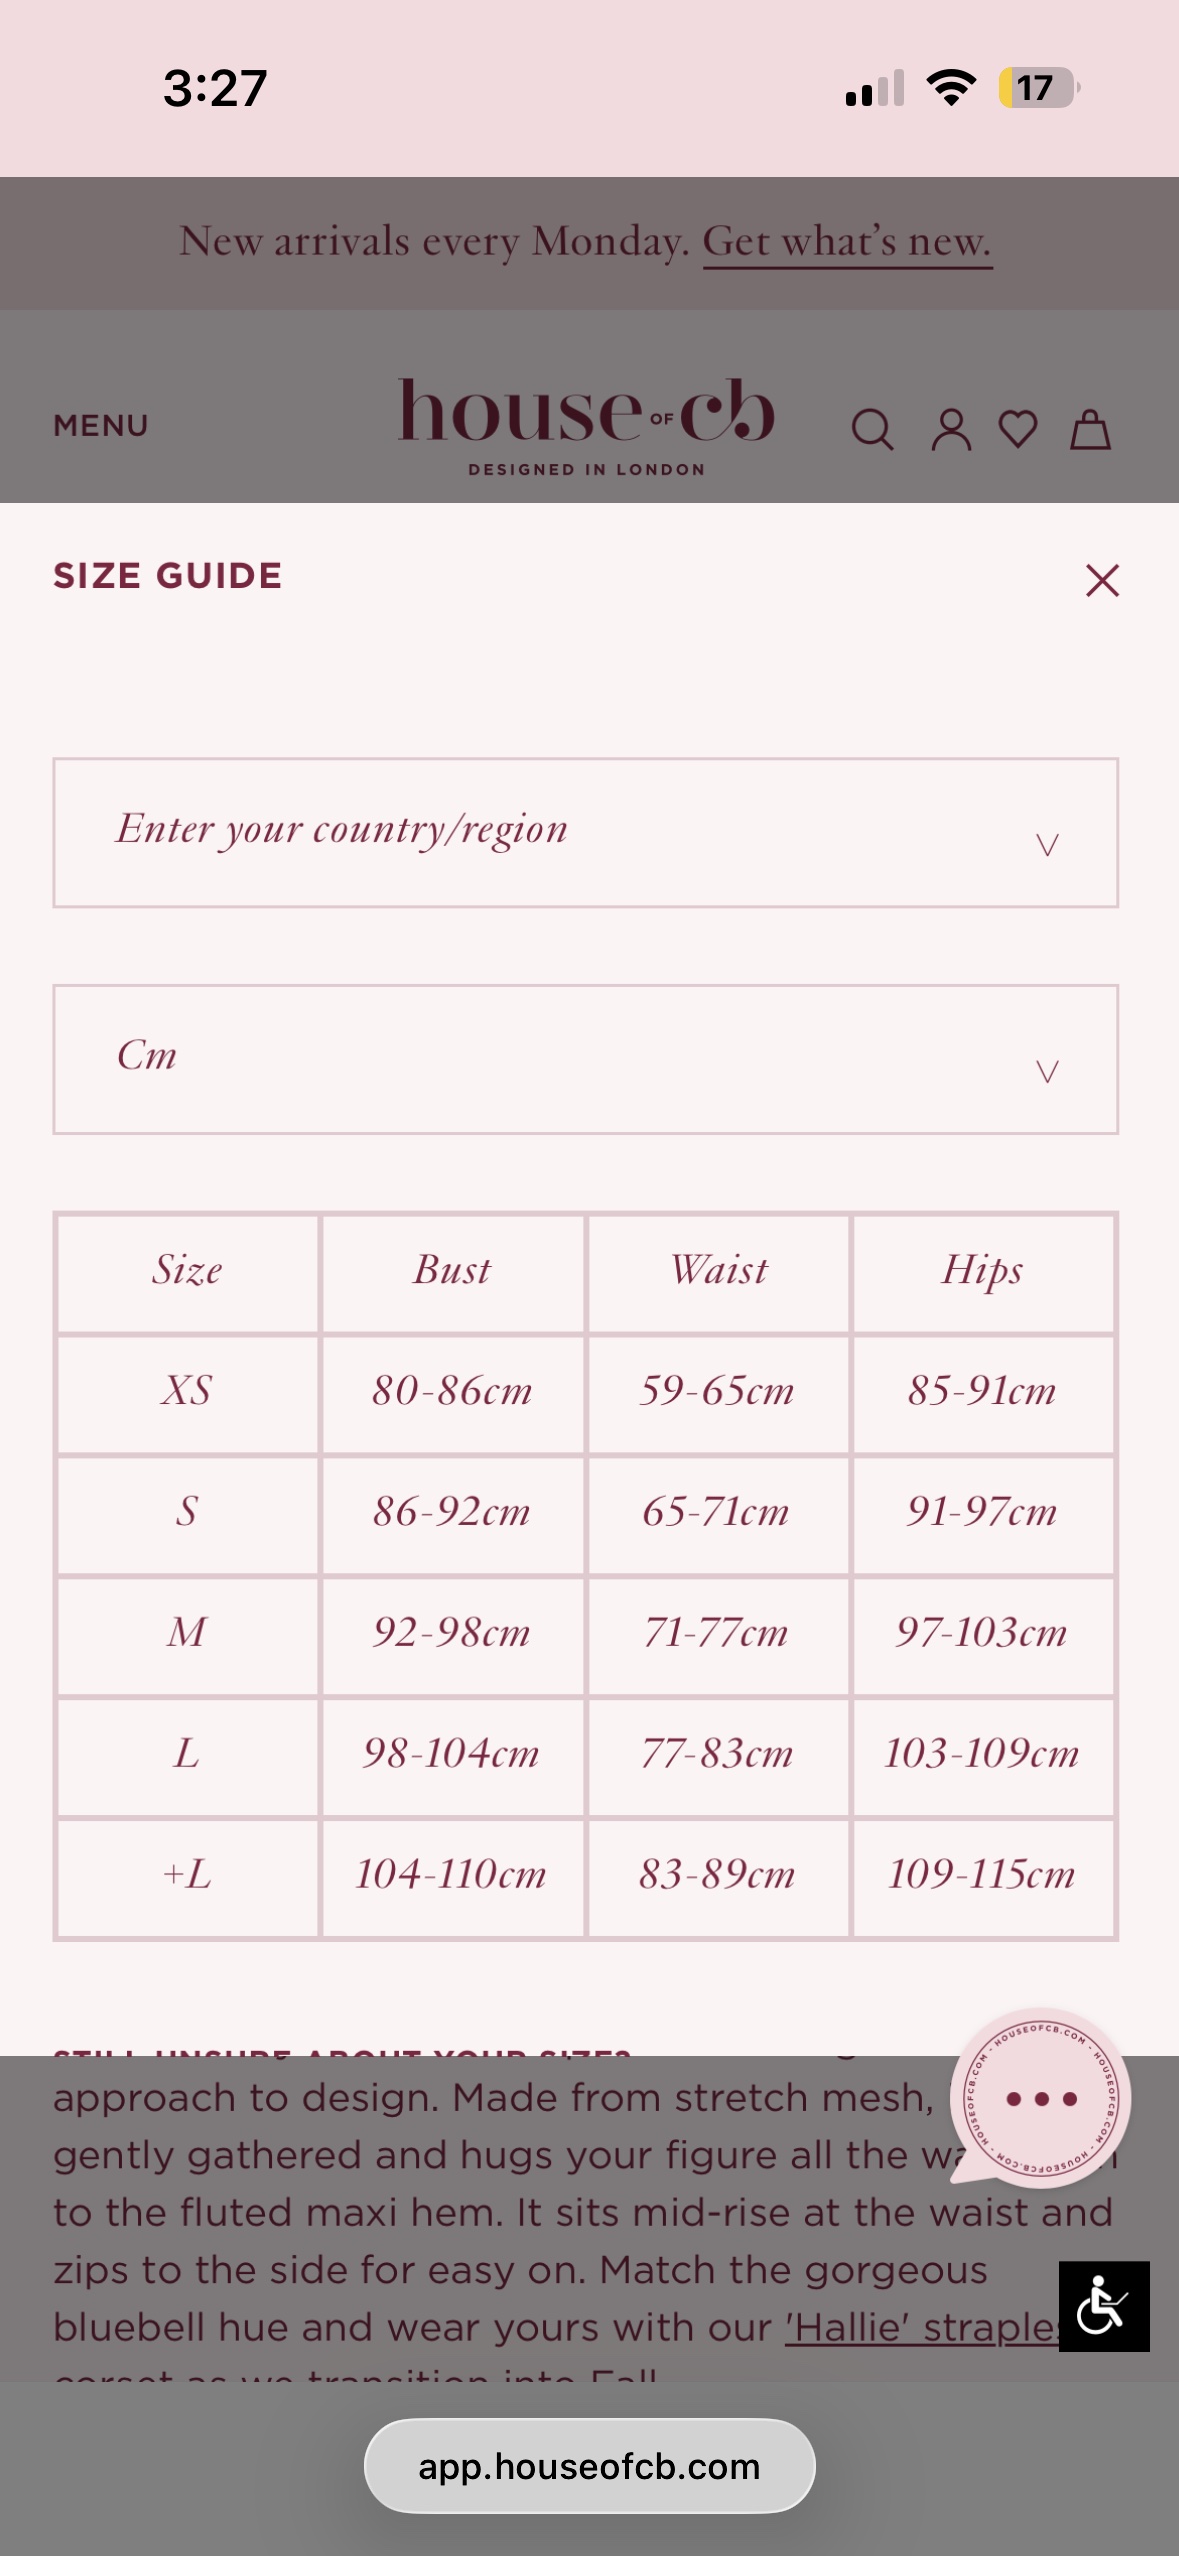Tap the Bust column header
Screen dimensions: 1179x2556
(x=452, y=1271)
